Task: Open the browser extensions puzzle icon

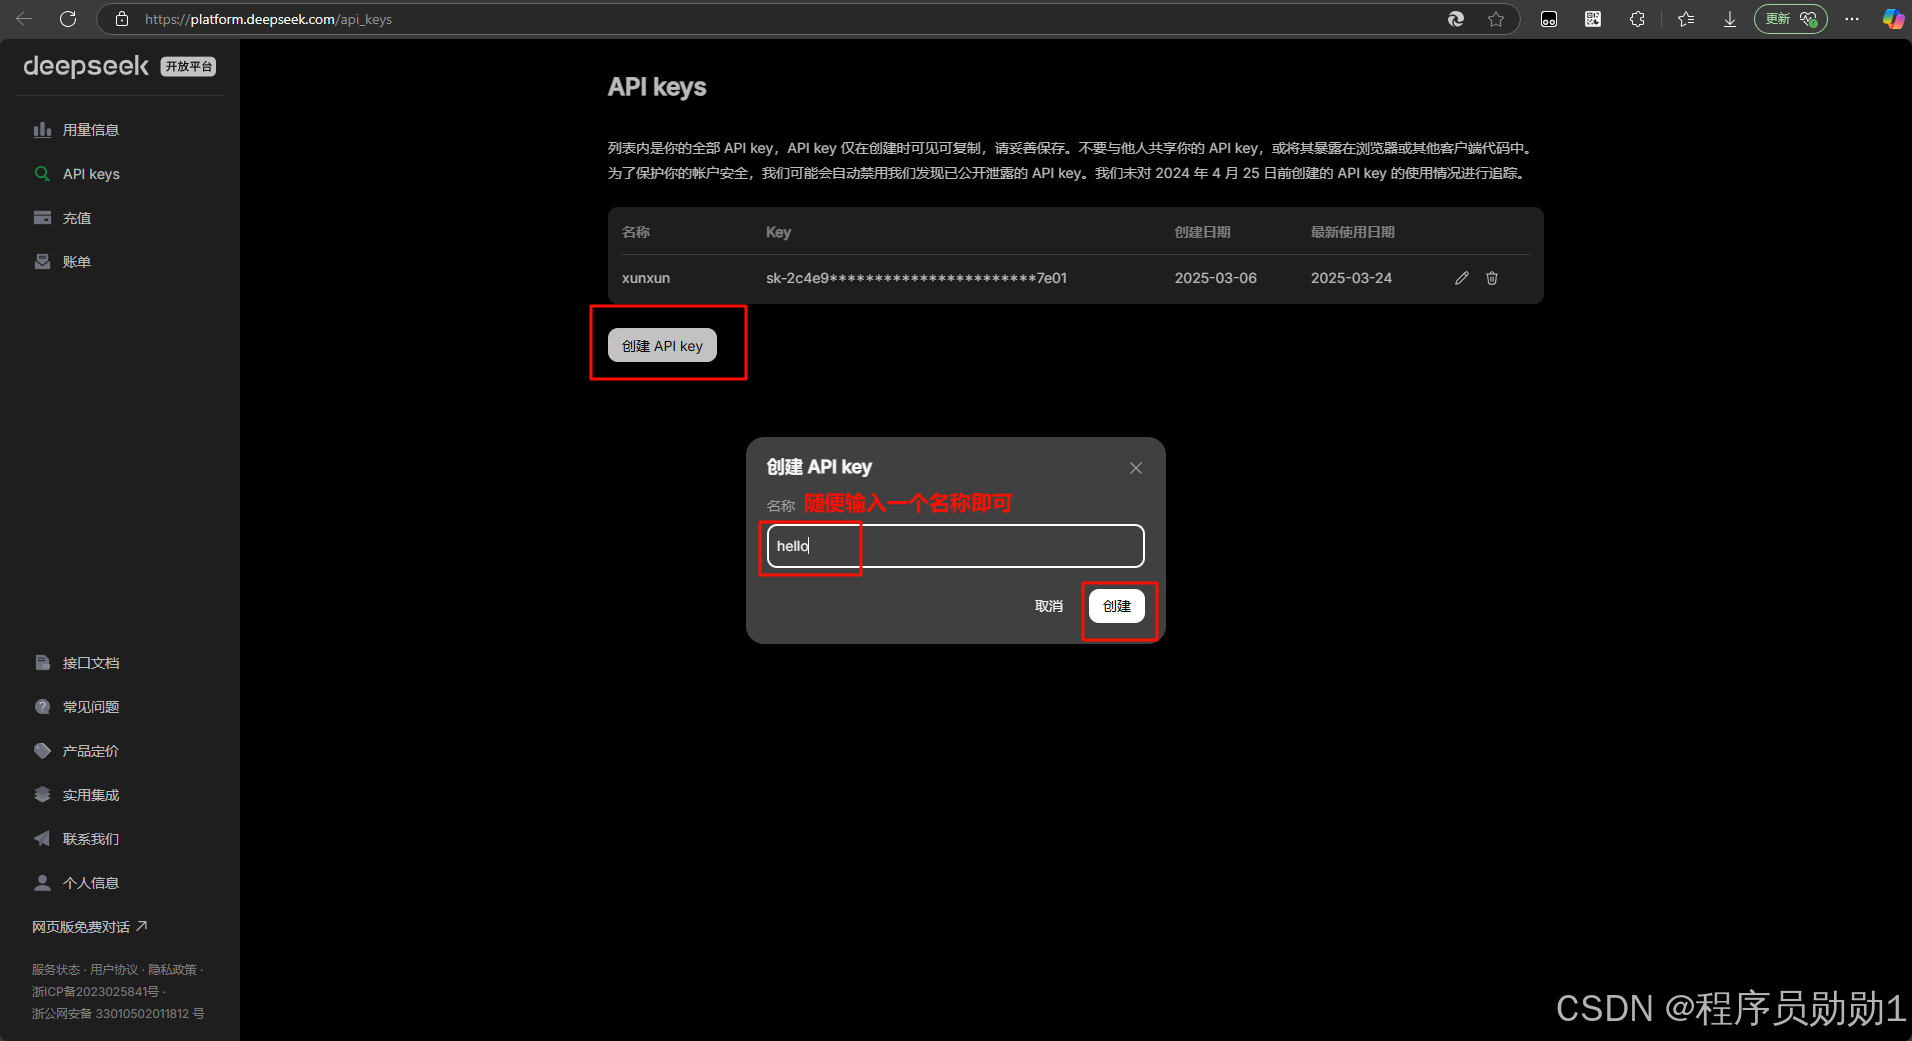Action: (x=1637, y=19)
